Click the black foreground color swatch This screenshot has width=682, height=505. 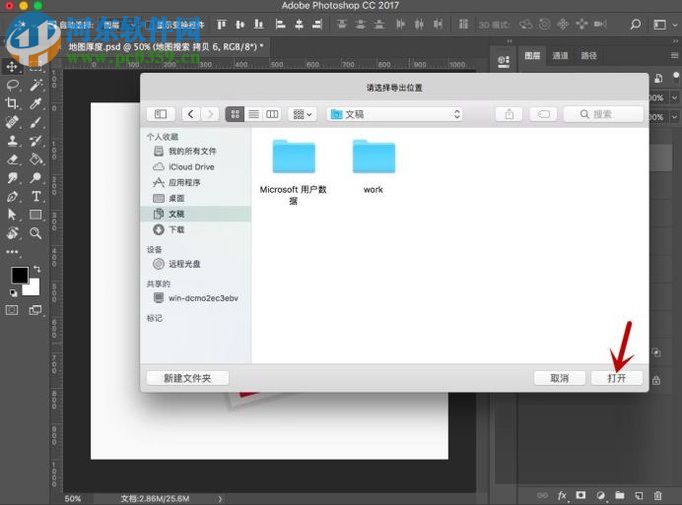(x=20, y=275)
